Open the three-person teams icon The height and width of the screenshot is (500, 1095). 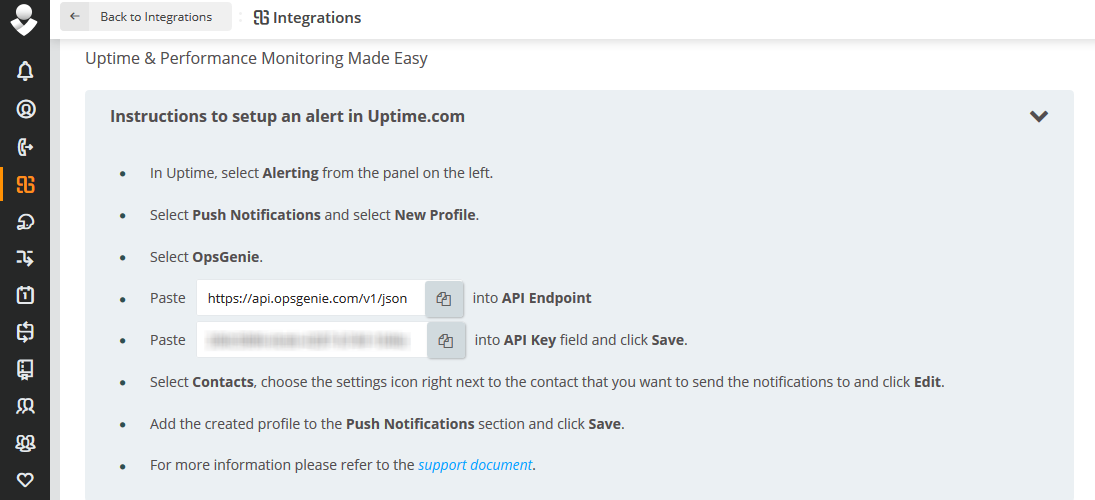pos(25,443)
